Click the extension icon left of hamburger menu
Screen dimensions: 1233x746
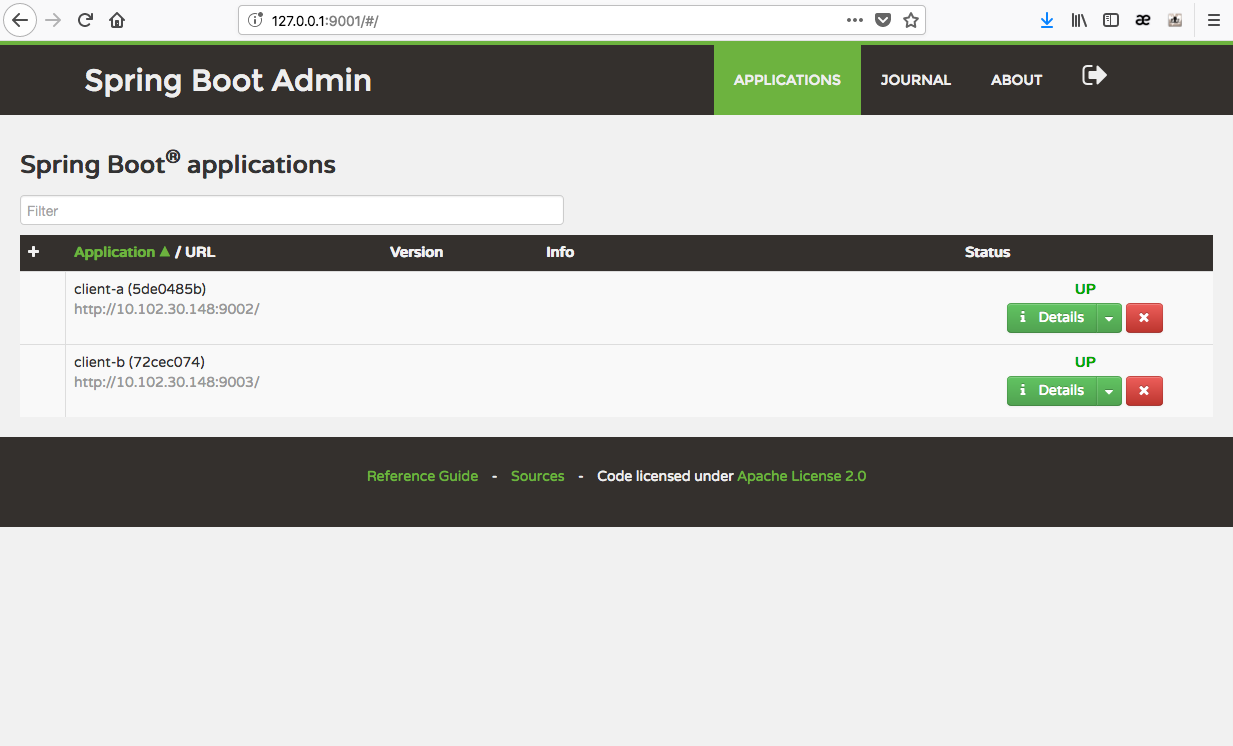(1175, 20)
